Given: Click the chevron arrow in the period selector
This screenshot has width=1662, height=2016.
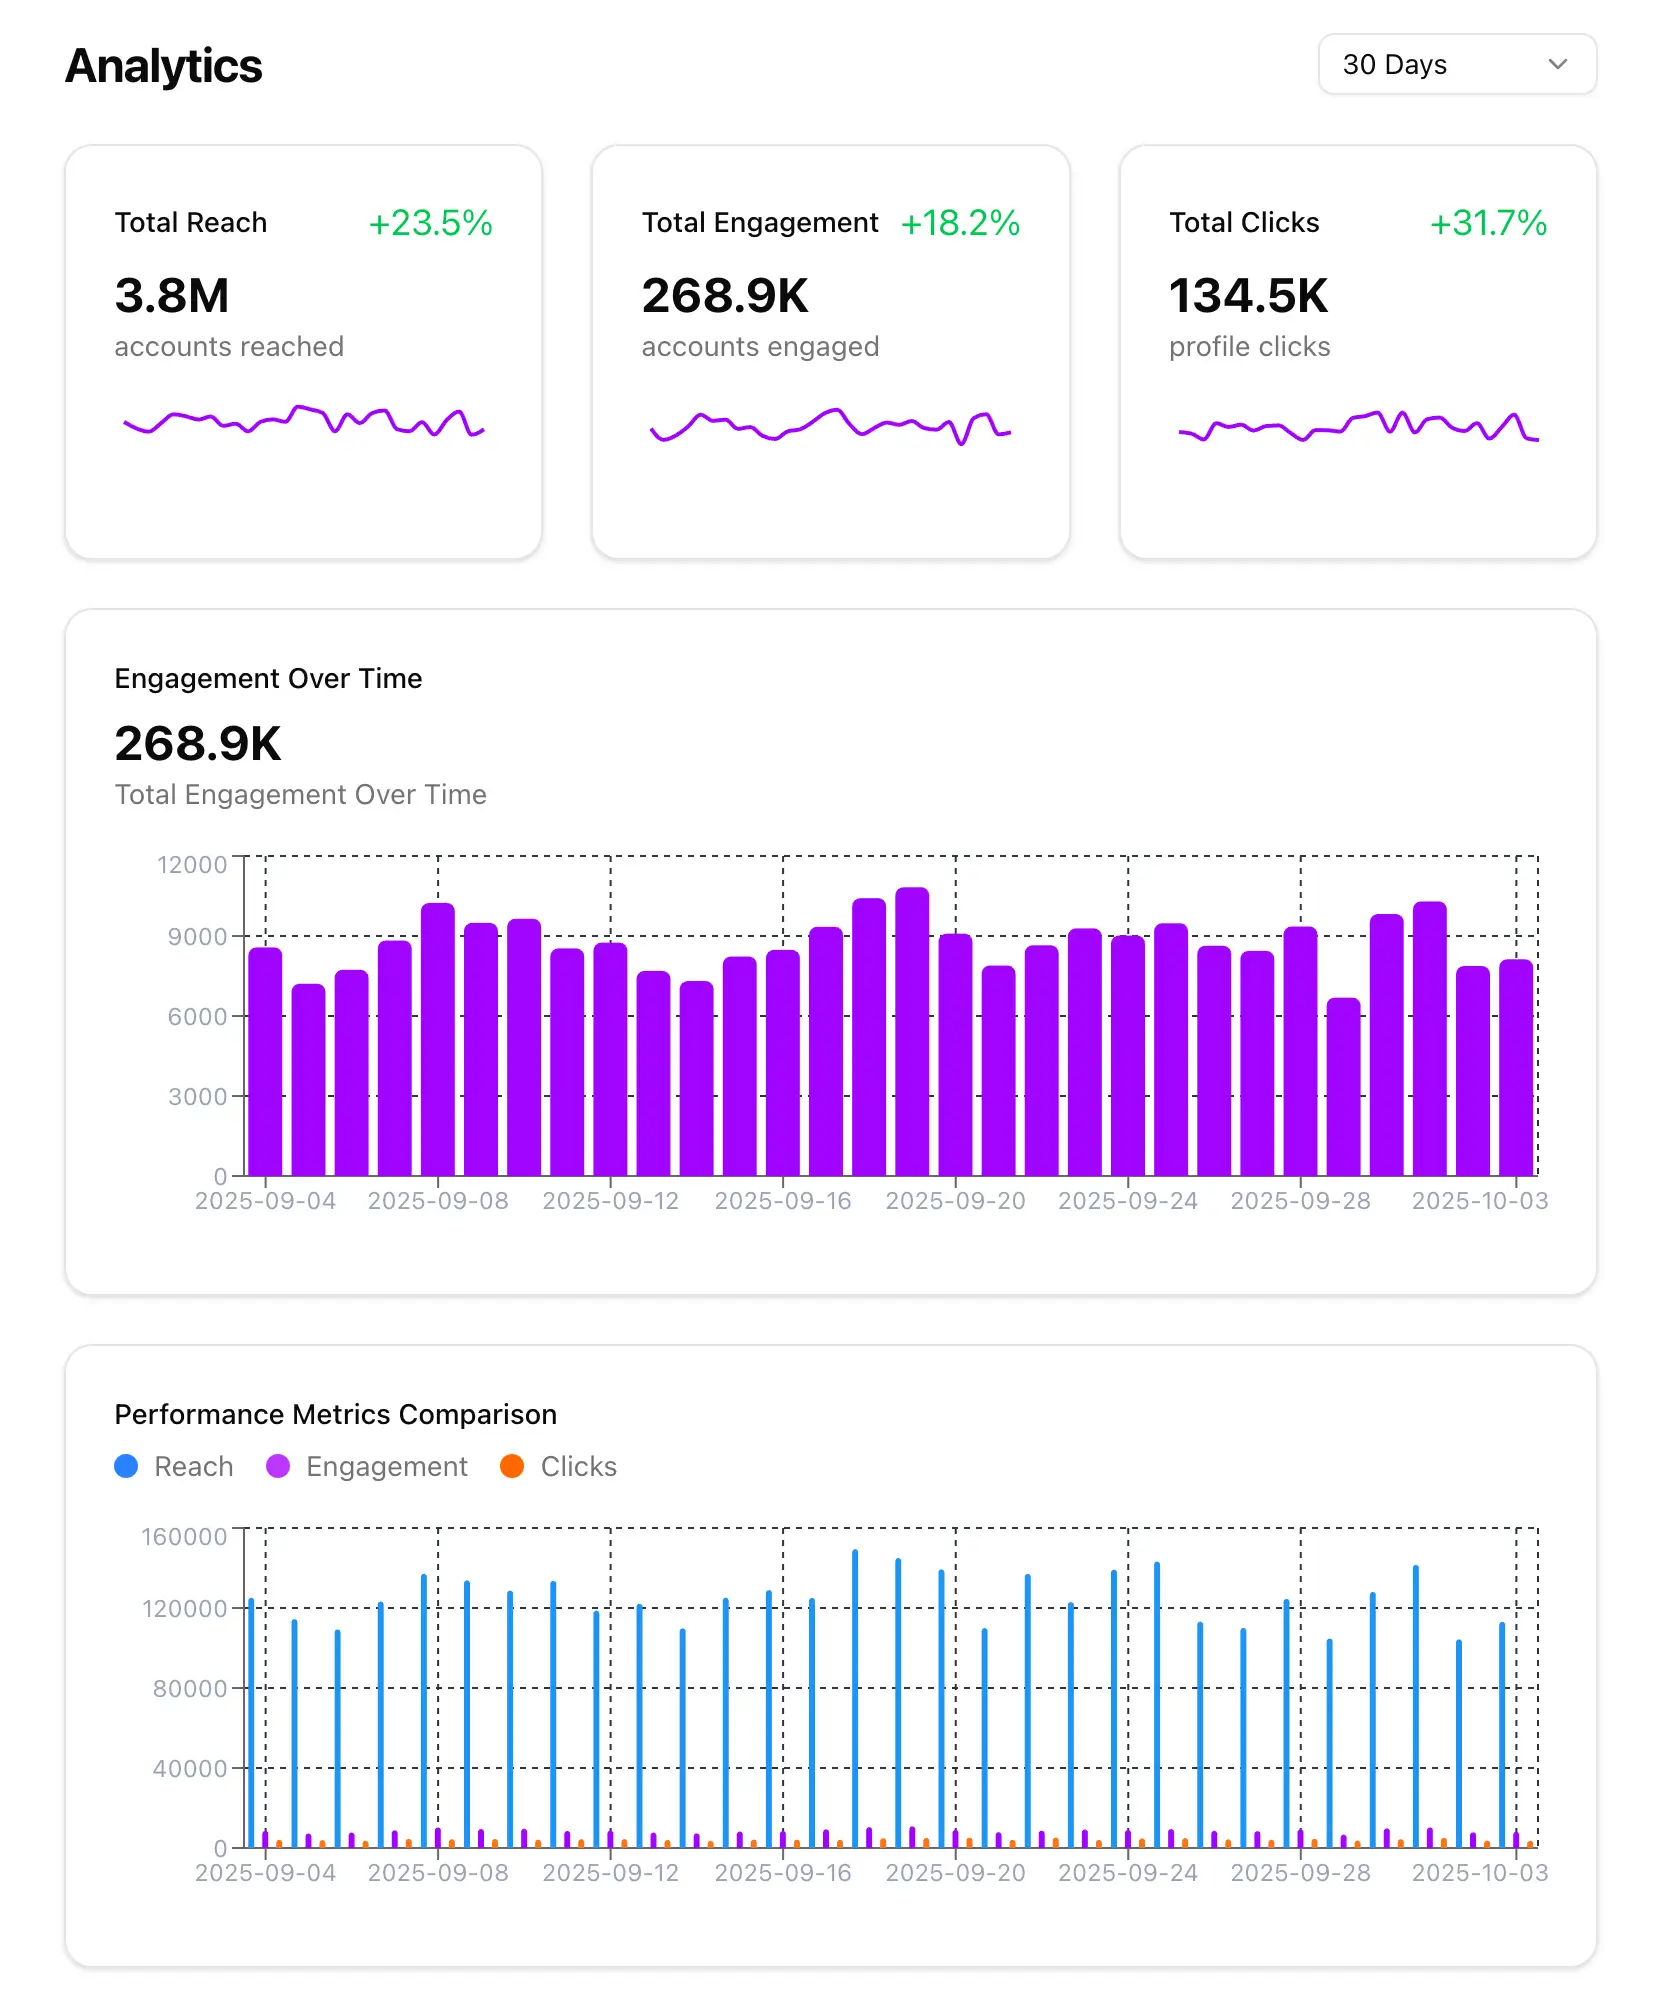Looking at the screenshot, I should [1556, 65].
